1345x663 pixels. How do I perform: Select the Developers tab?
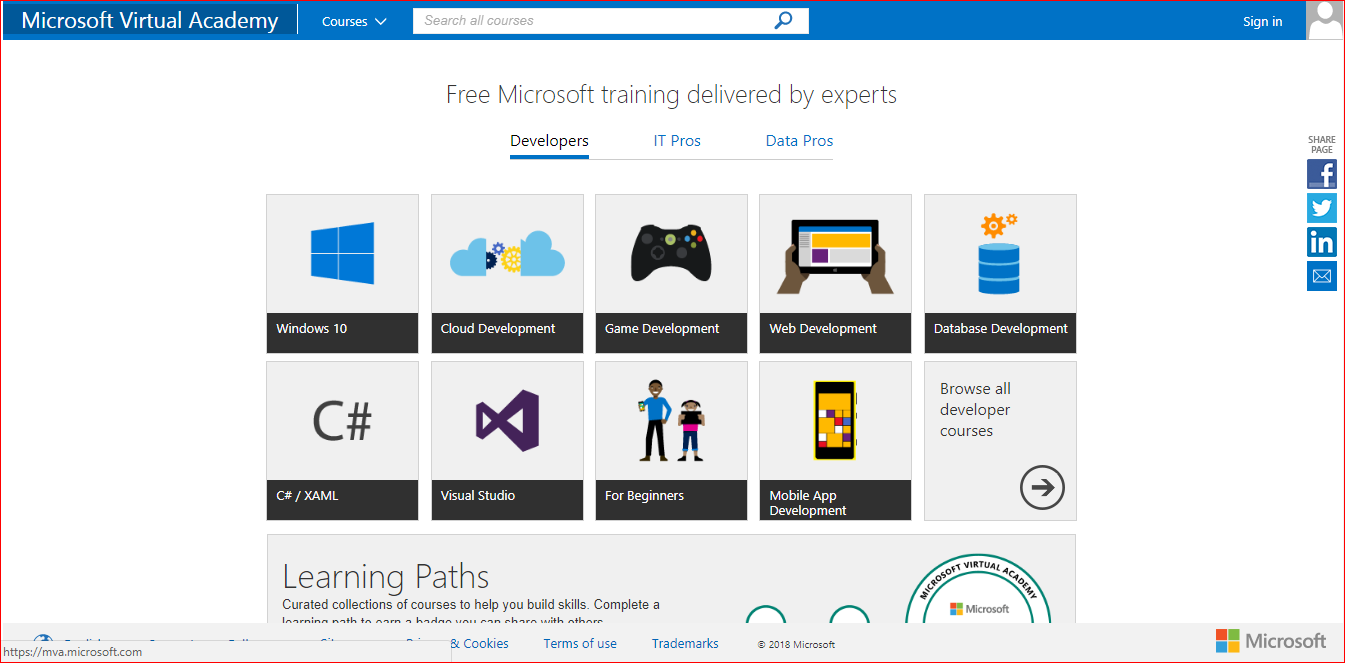549,141
